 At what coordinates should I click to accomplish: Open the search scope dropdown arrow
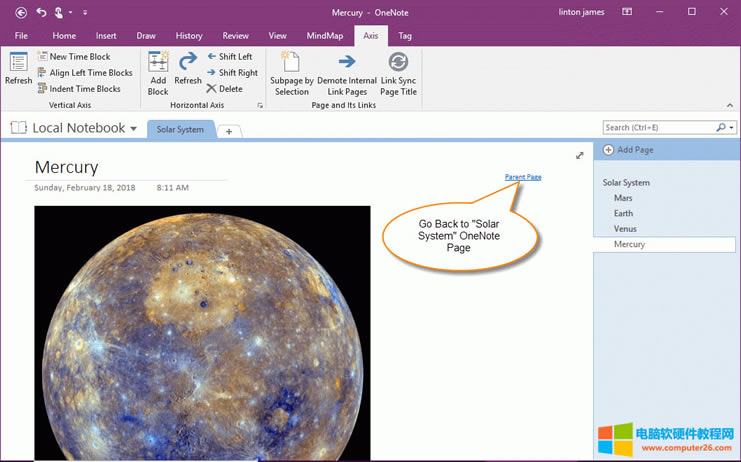point(732,128)
